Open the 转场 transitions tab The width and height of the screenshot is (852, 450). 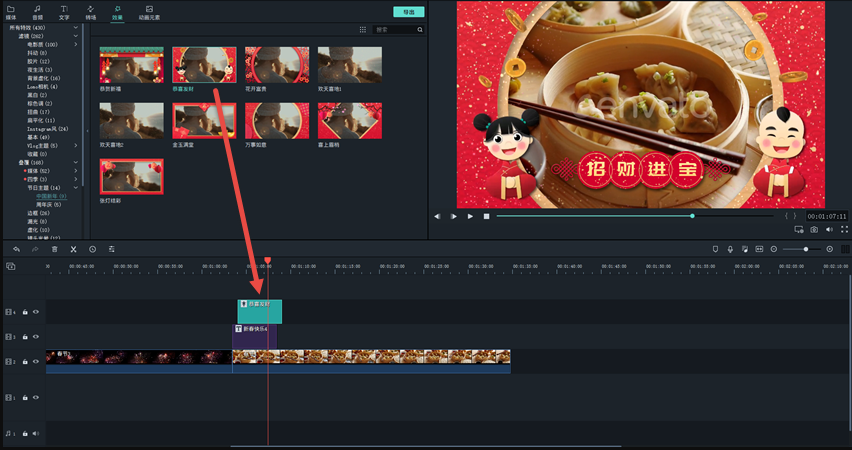pos(91,12)
